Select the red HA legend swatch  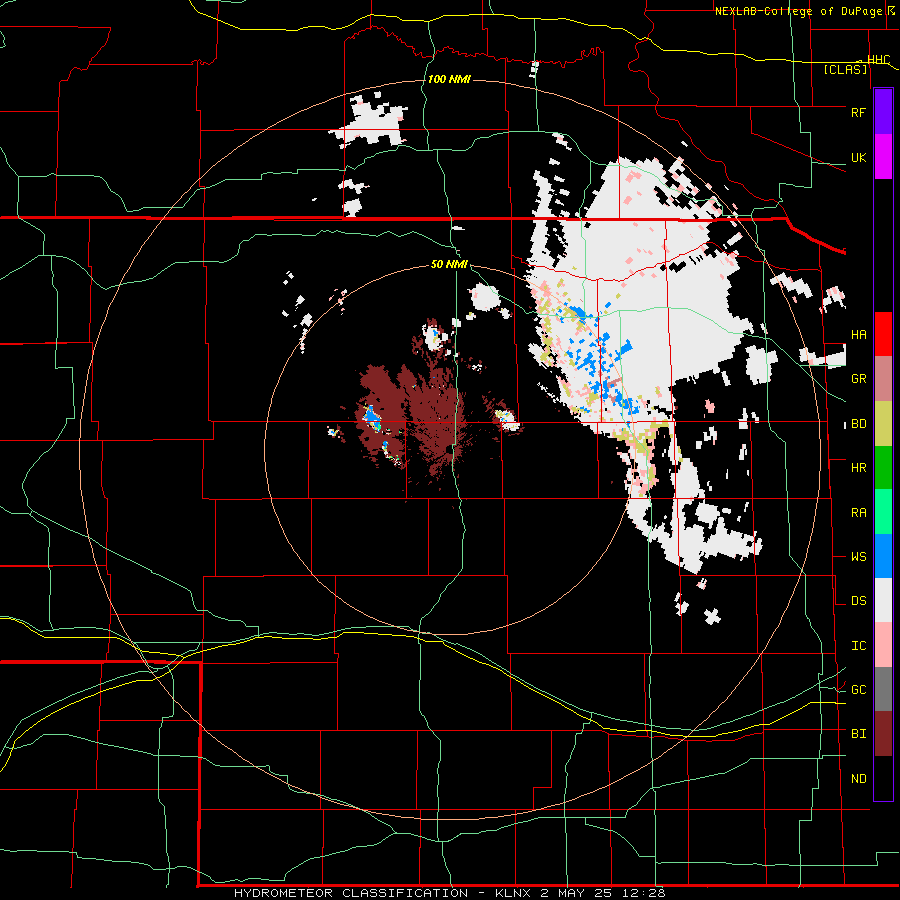(883, 334)
